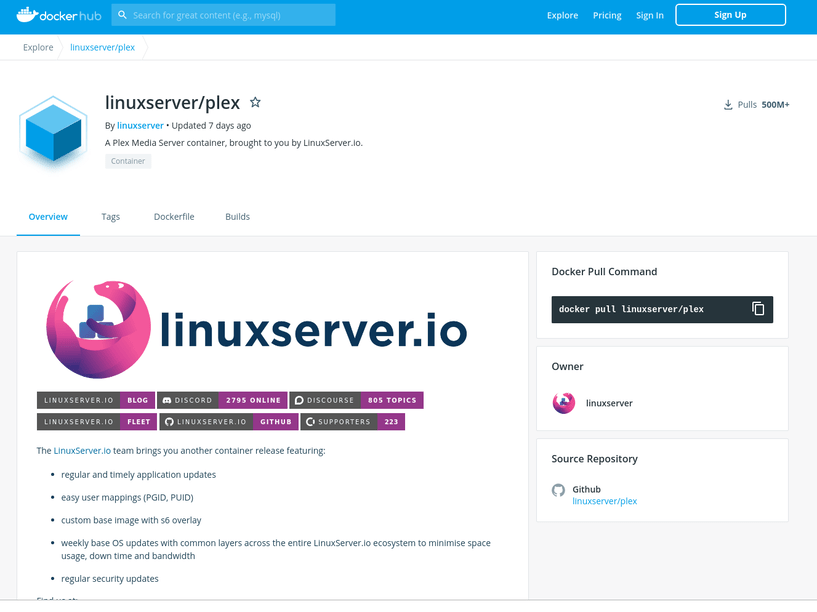Screen dimensions: 817x612
Task: Click the Docker Hub whale logo
Action: (58, 15)
